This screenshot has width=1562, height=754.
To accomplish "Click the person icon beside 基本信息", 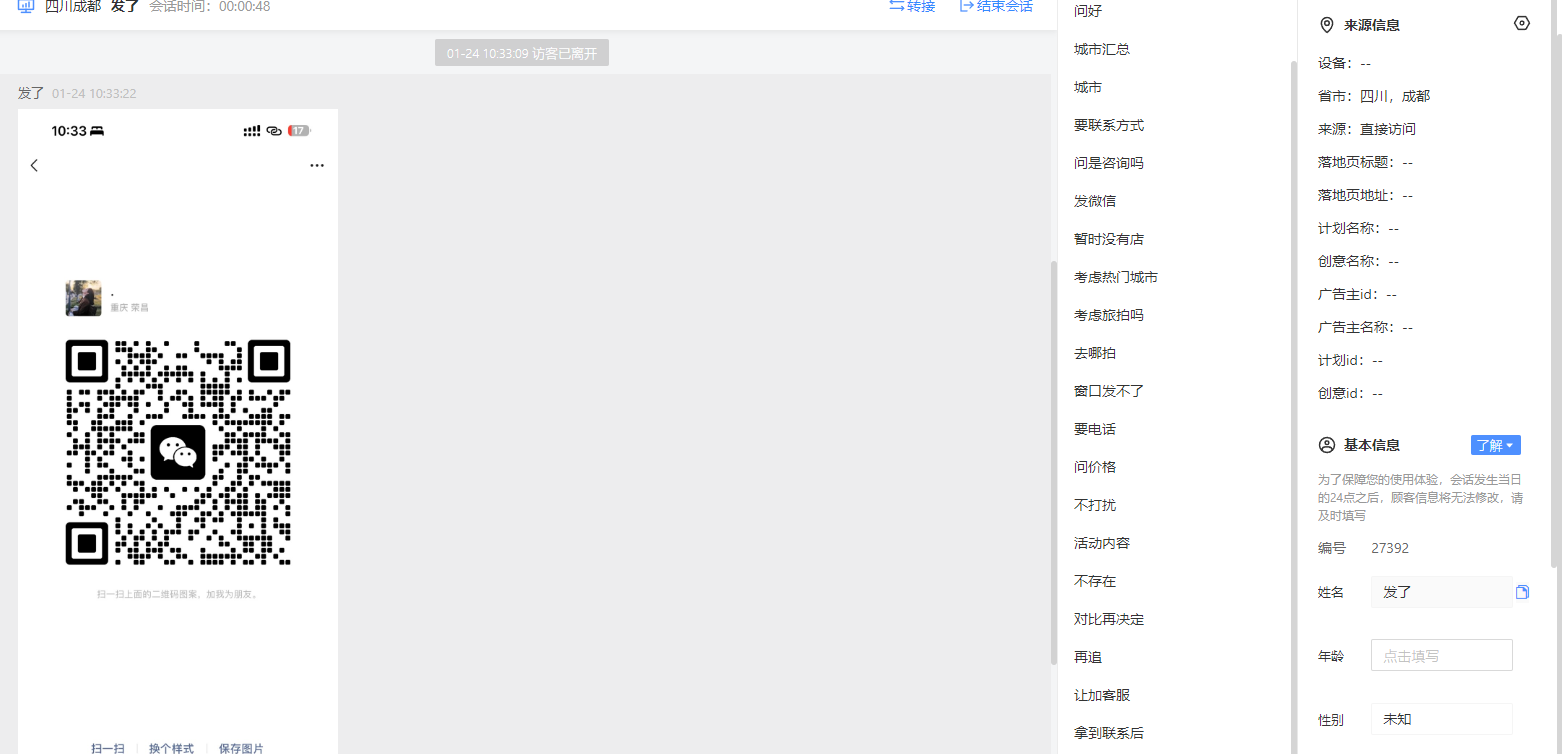I will click(x=1327, y=445).
